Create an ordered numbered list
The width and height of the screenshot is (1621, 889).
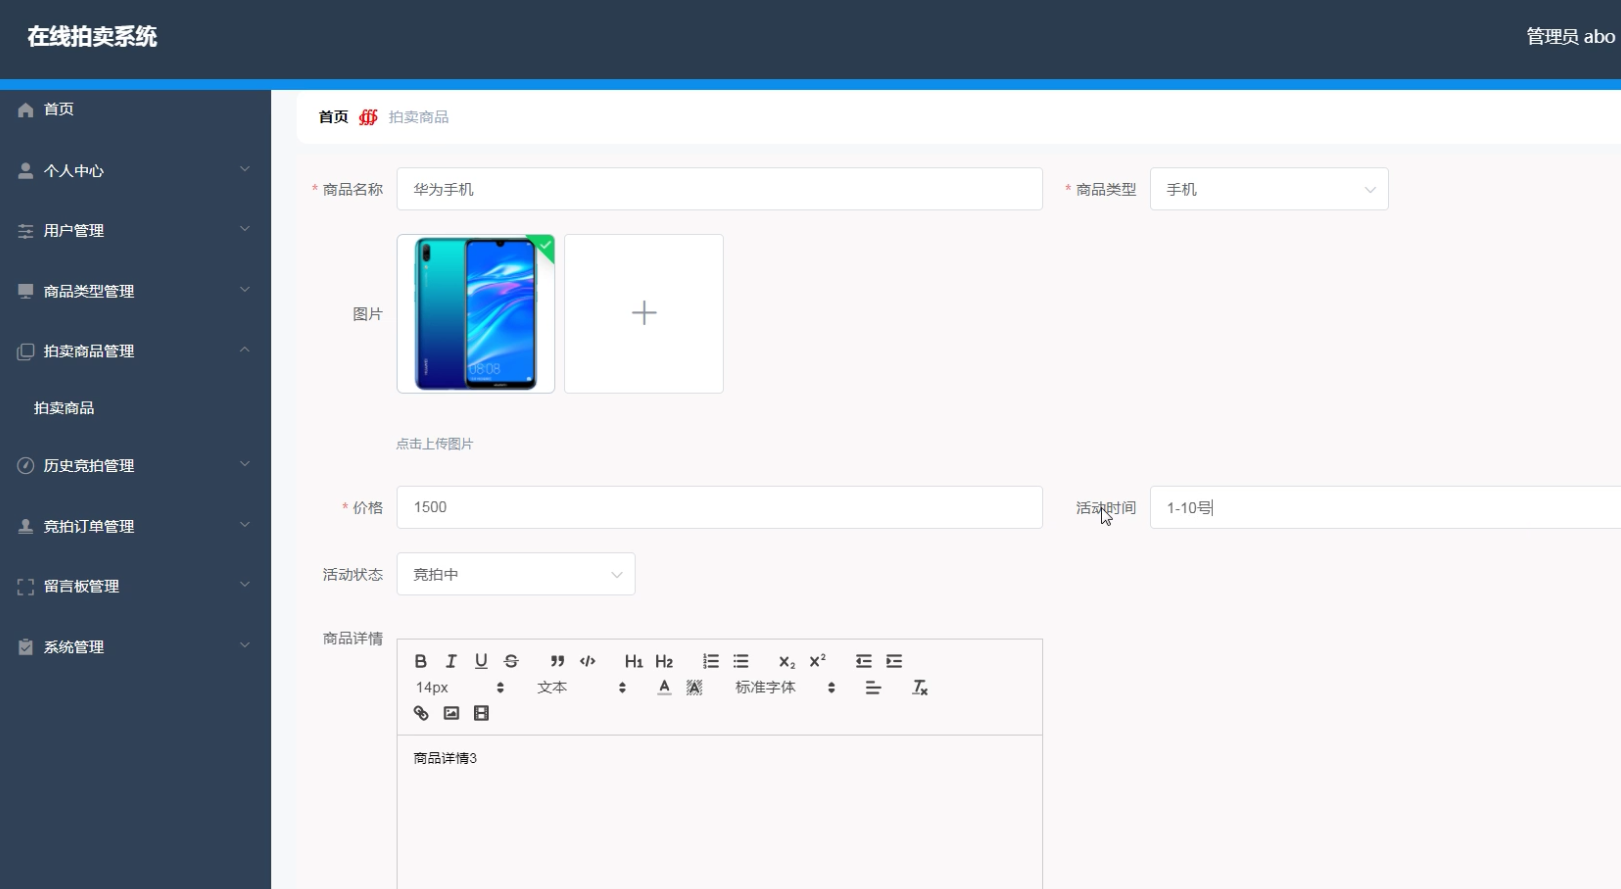point(710,661)
